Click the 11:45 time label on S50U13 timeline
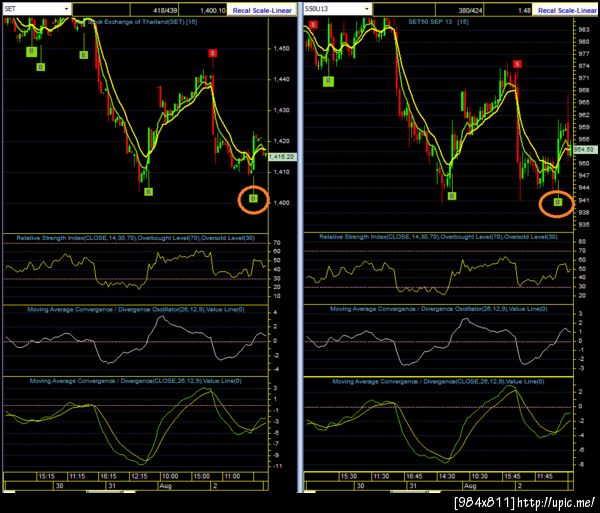Image resolution: width=600 pixels, height=513 pixels. [x=545, y=476]
